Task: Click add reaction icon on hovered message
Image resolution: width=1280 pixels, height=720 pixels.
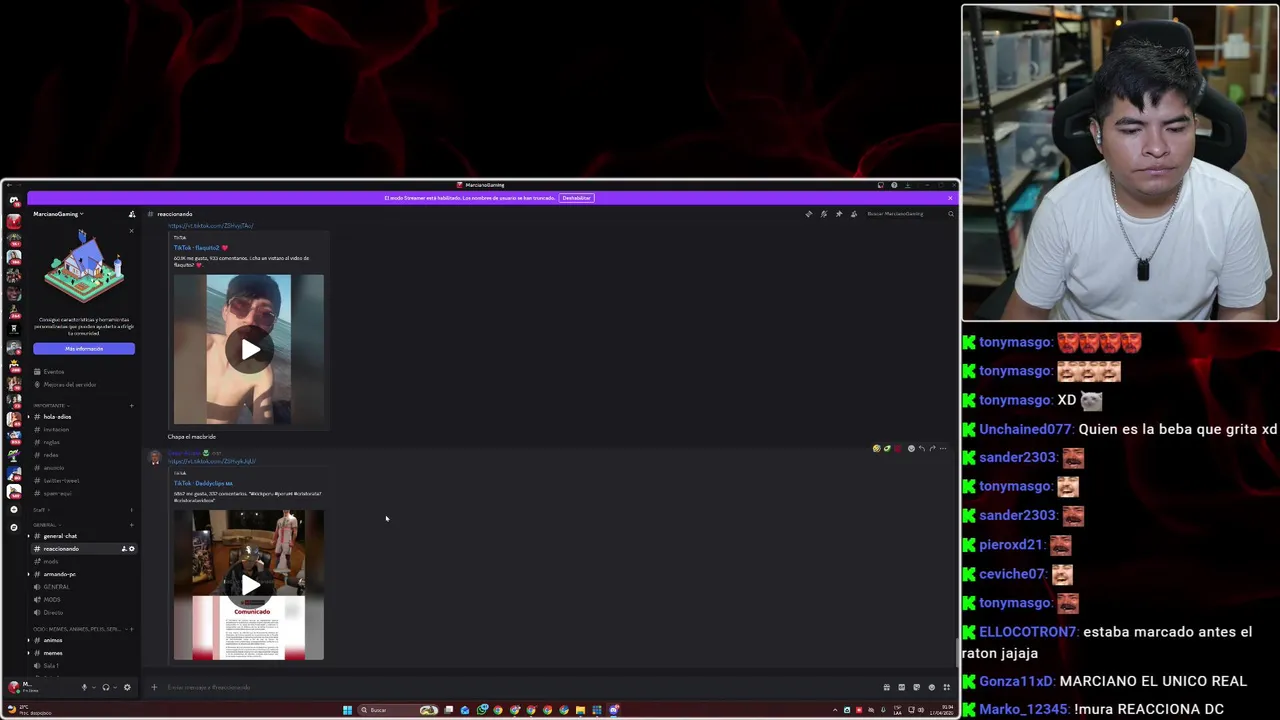Action: 911,449
